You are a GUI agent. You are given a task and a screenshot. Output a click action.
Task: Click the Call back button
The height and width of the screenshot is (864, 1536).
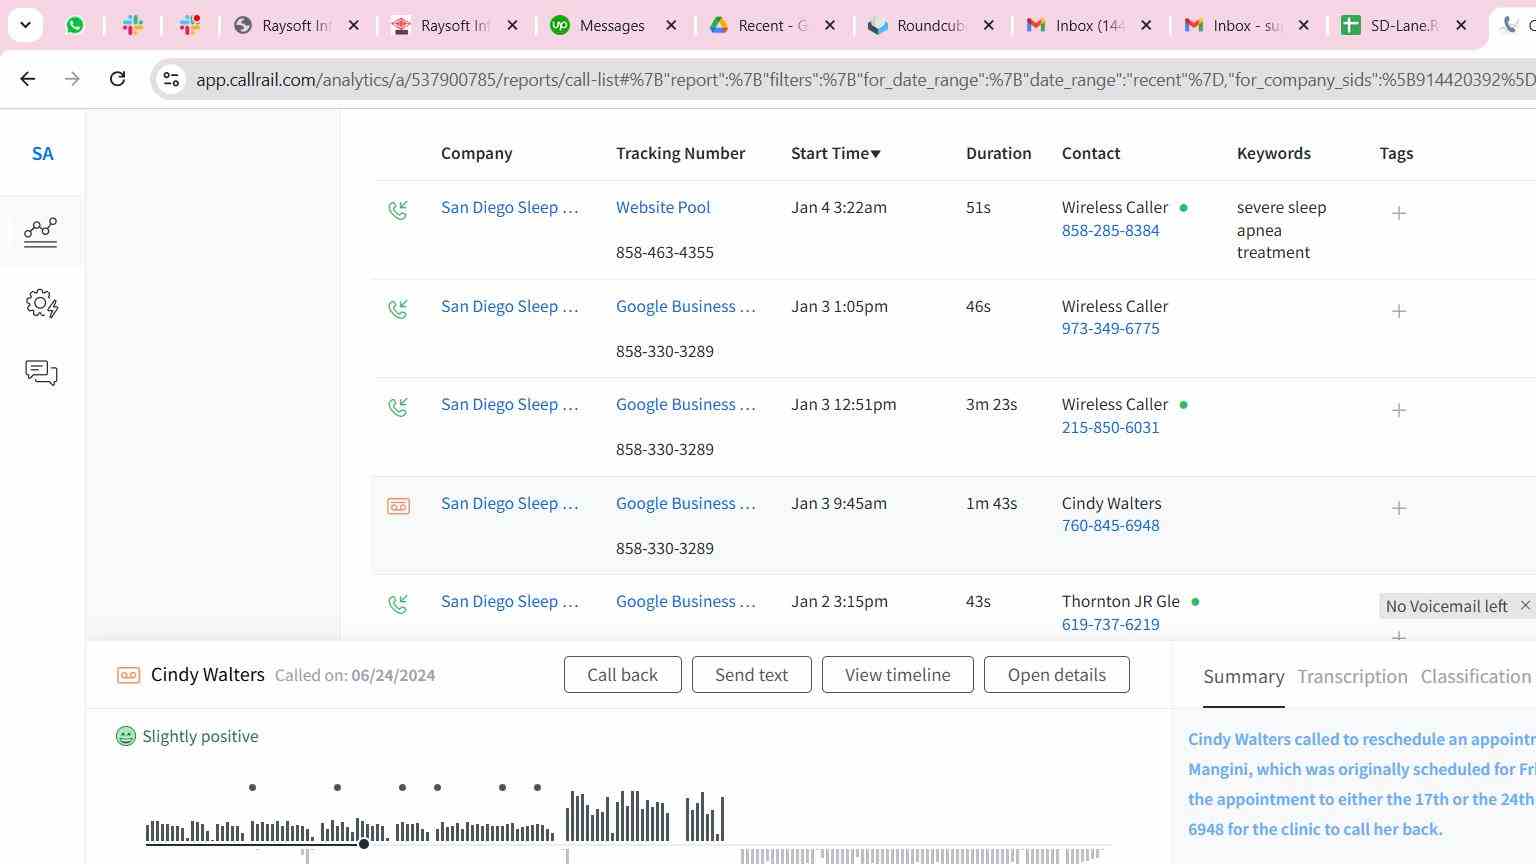[623, 675]
